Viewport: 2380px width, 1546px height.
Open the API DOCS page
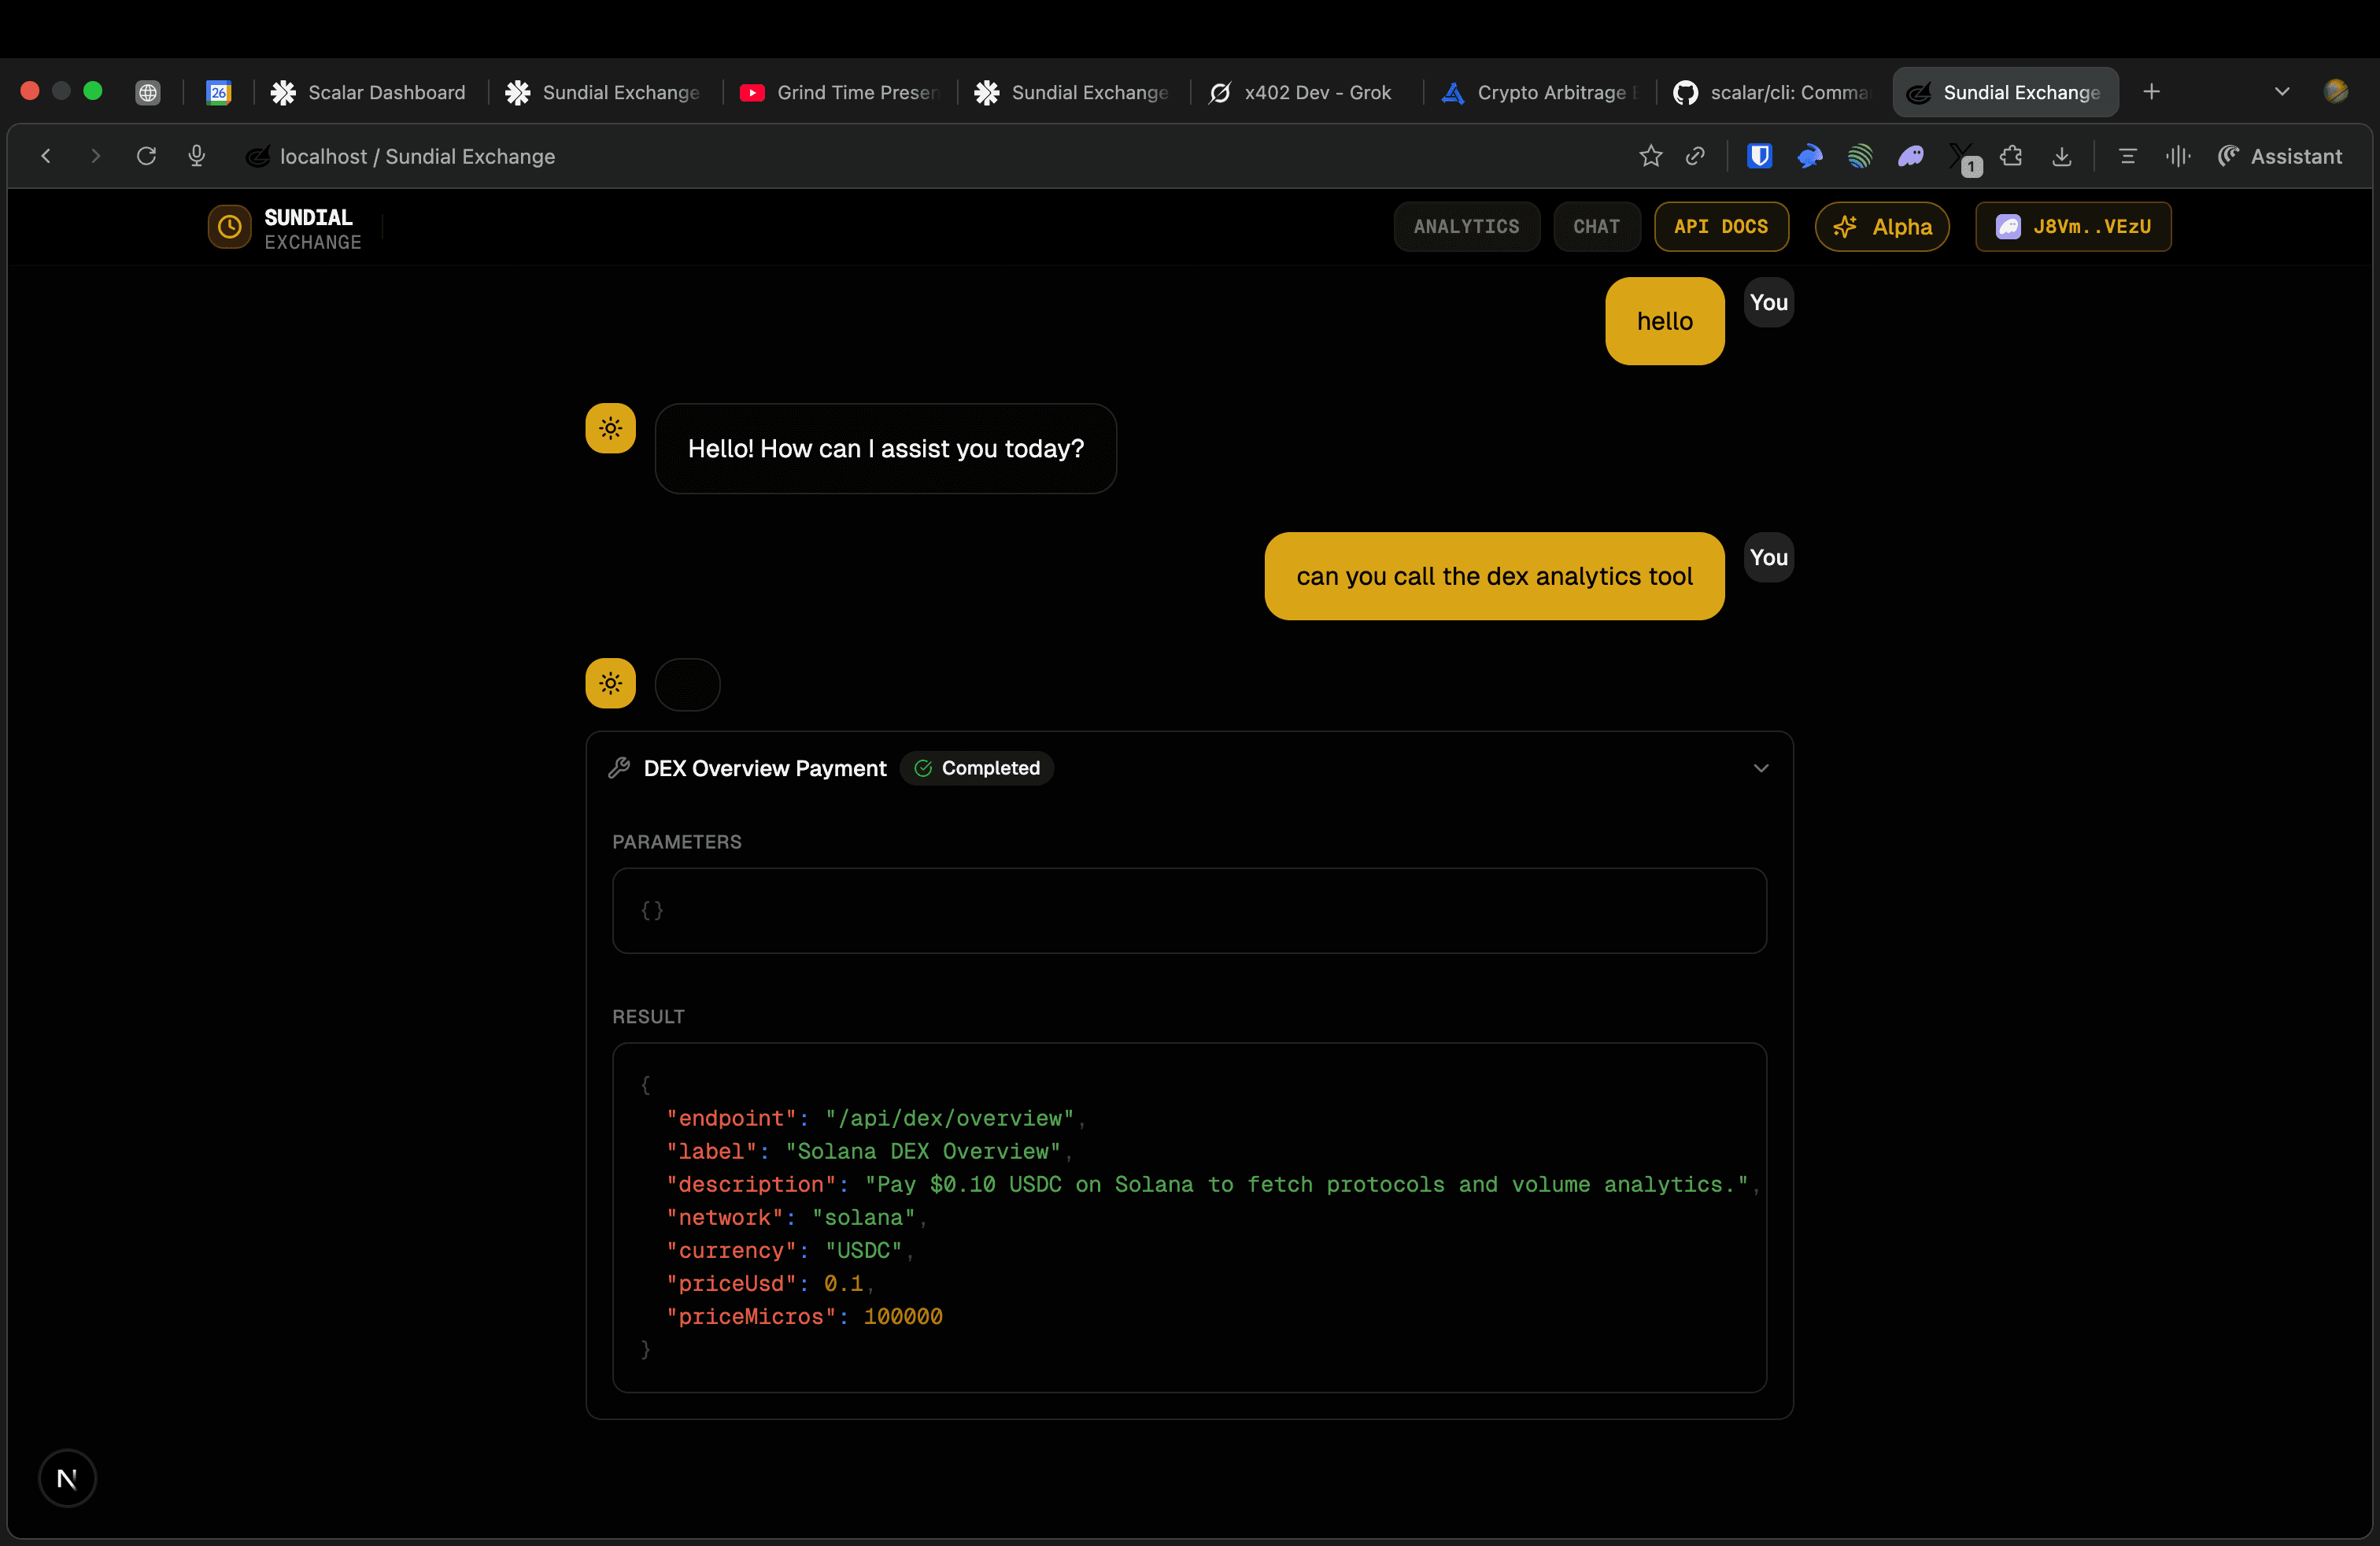click(1720, 227)
